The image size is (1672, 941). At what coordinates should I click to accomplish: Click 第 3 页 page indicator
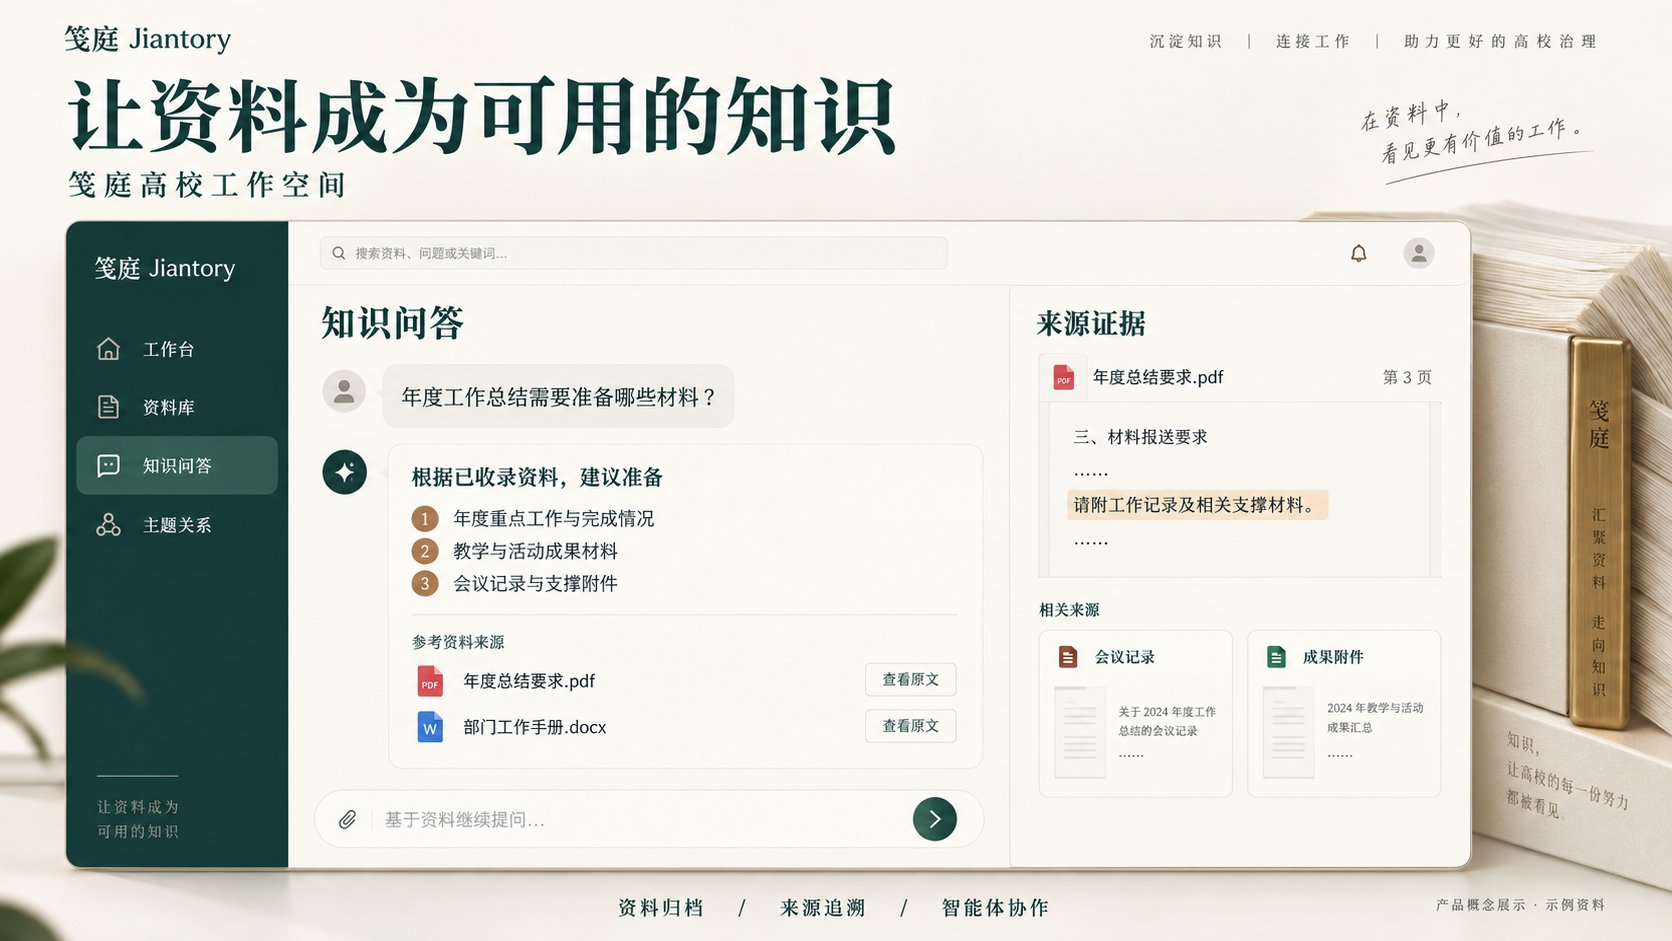pyautogui.click(x=1407, y=377)
